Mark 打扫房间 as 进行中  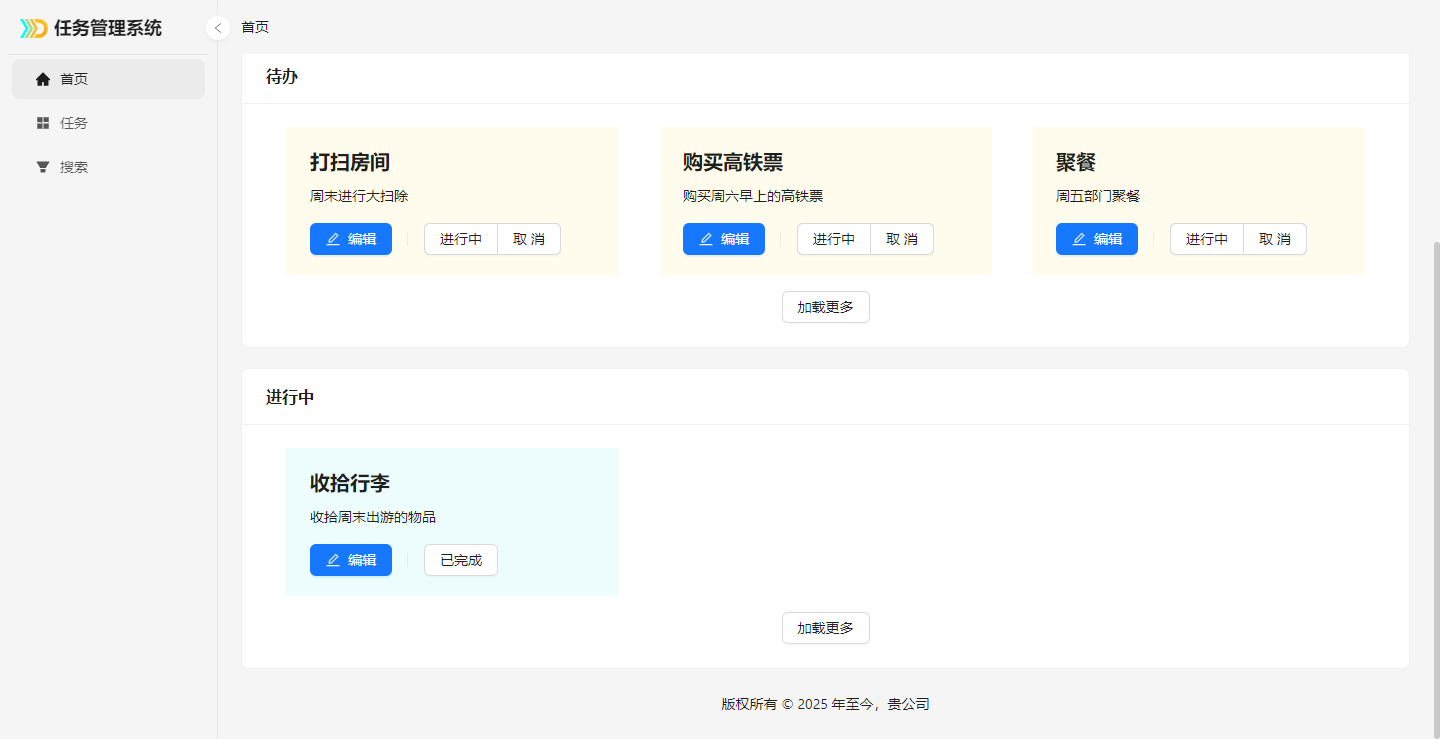click(x=461, y=239)
